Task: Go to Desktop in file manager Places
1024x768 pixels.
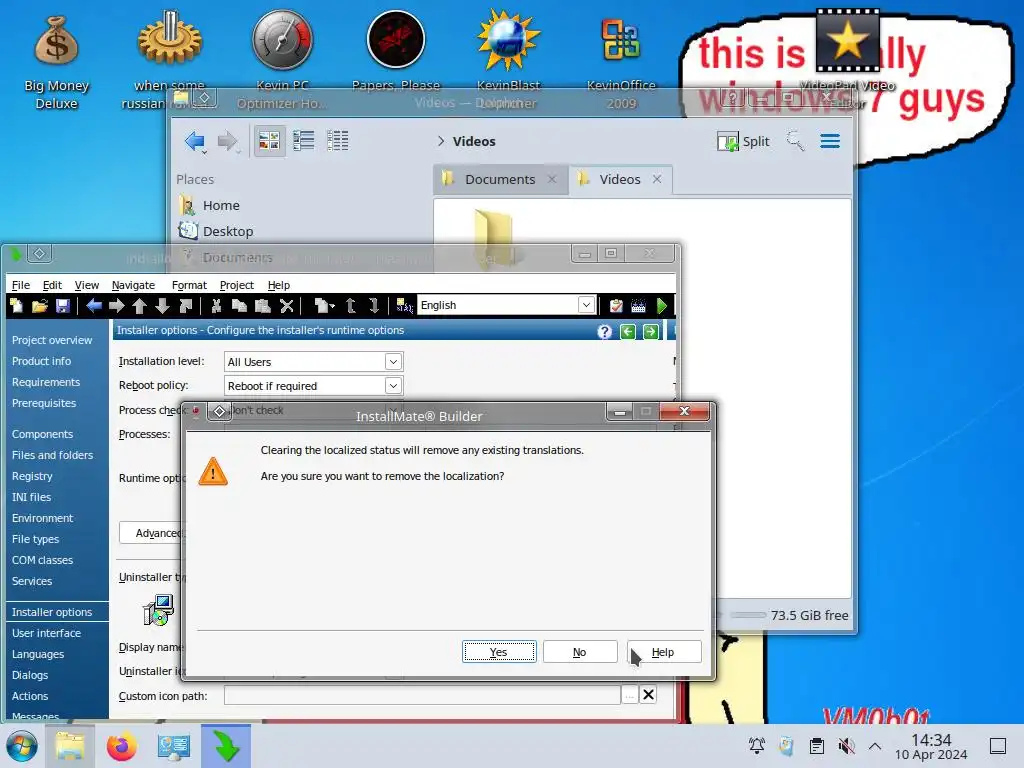Action: point(216,231)
